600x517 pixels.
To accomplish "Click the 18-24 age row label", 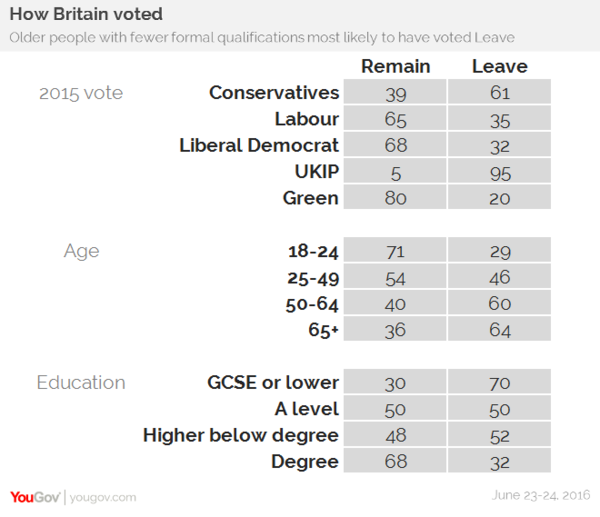I will 313,251.
